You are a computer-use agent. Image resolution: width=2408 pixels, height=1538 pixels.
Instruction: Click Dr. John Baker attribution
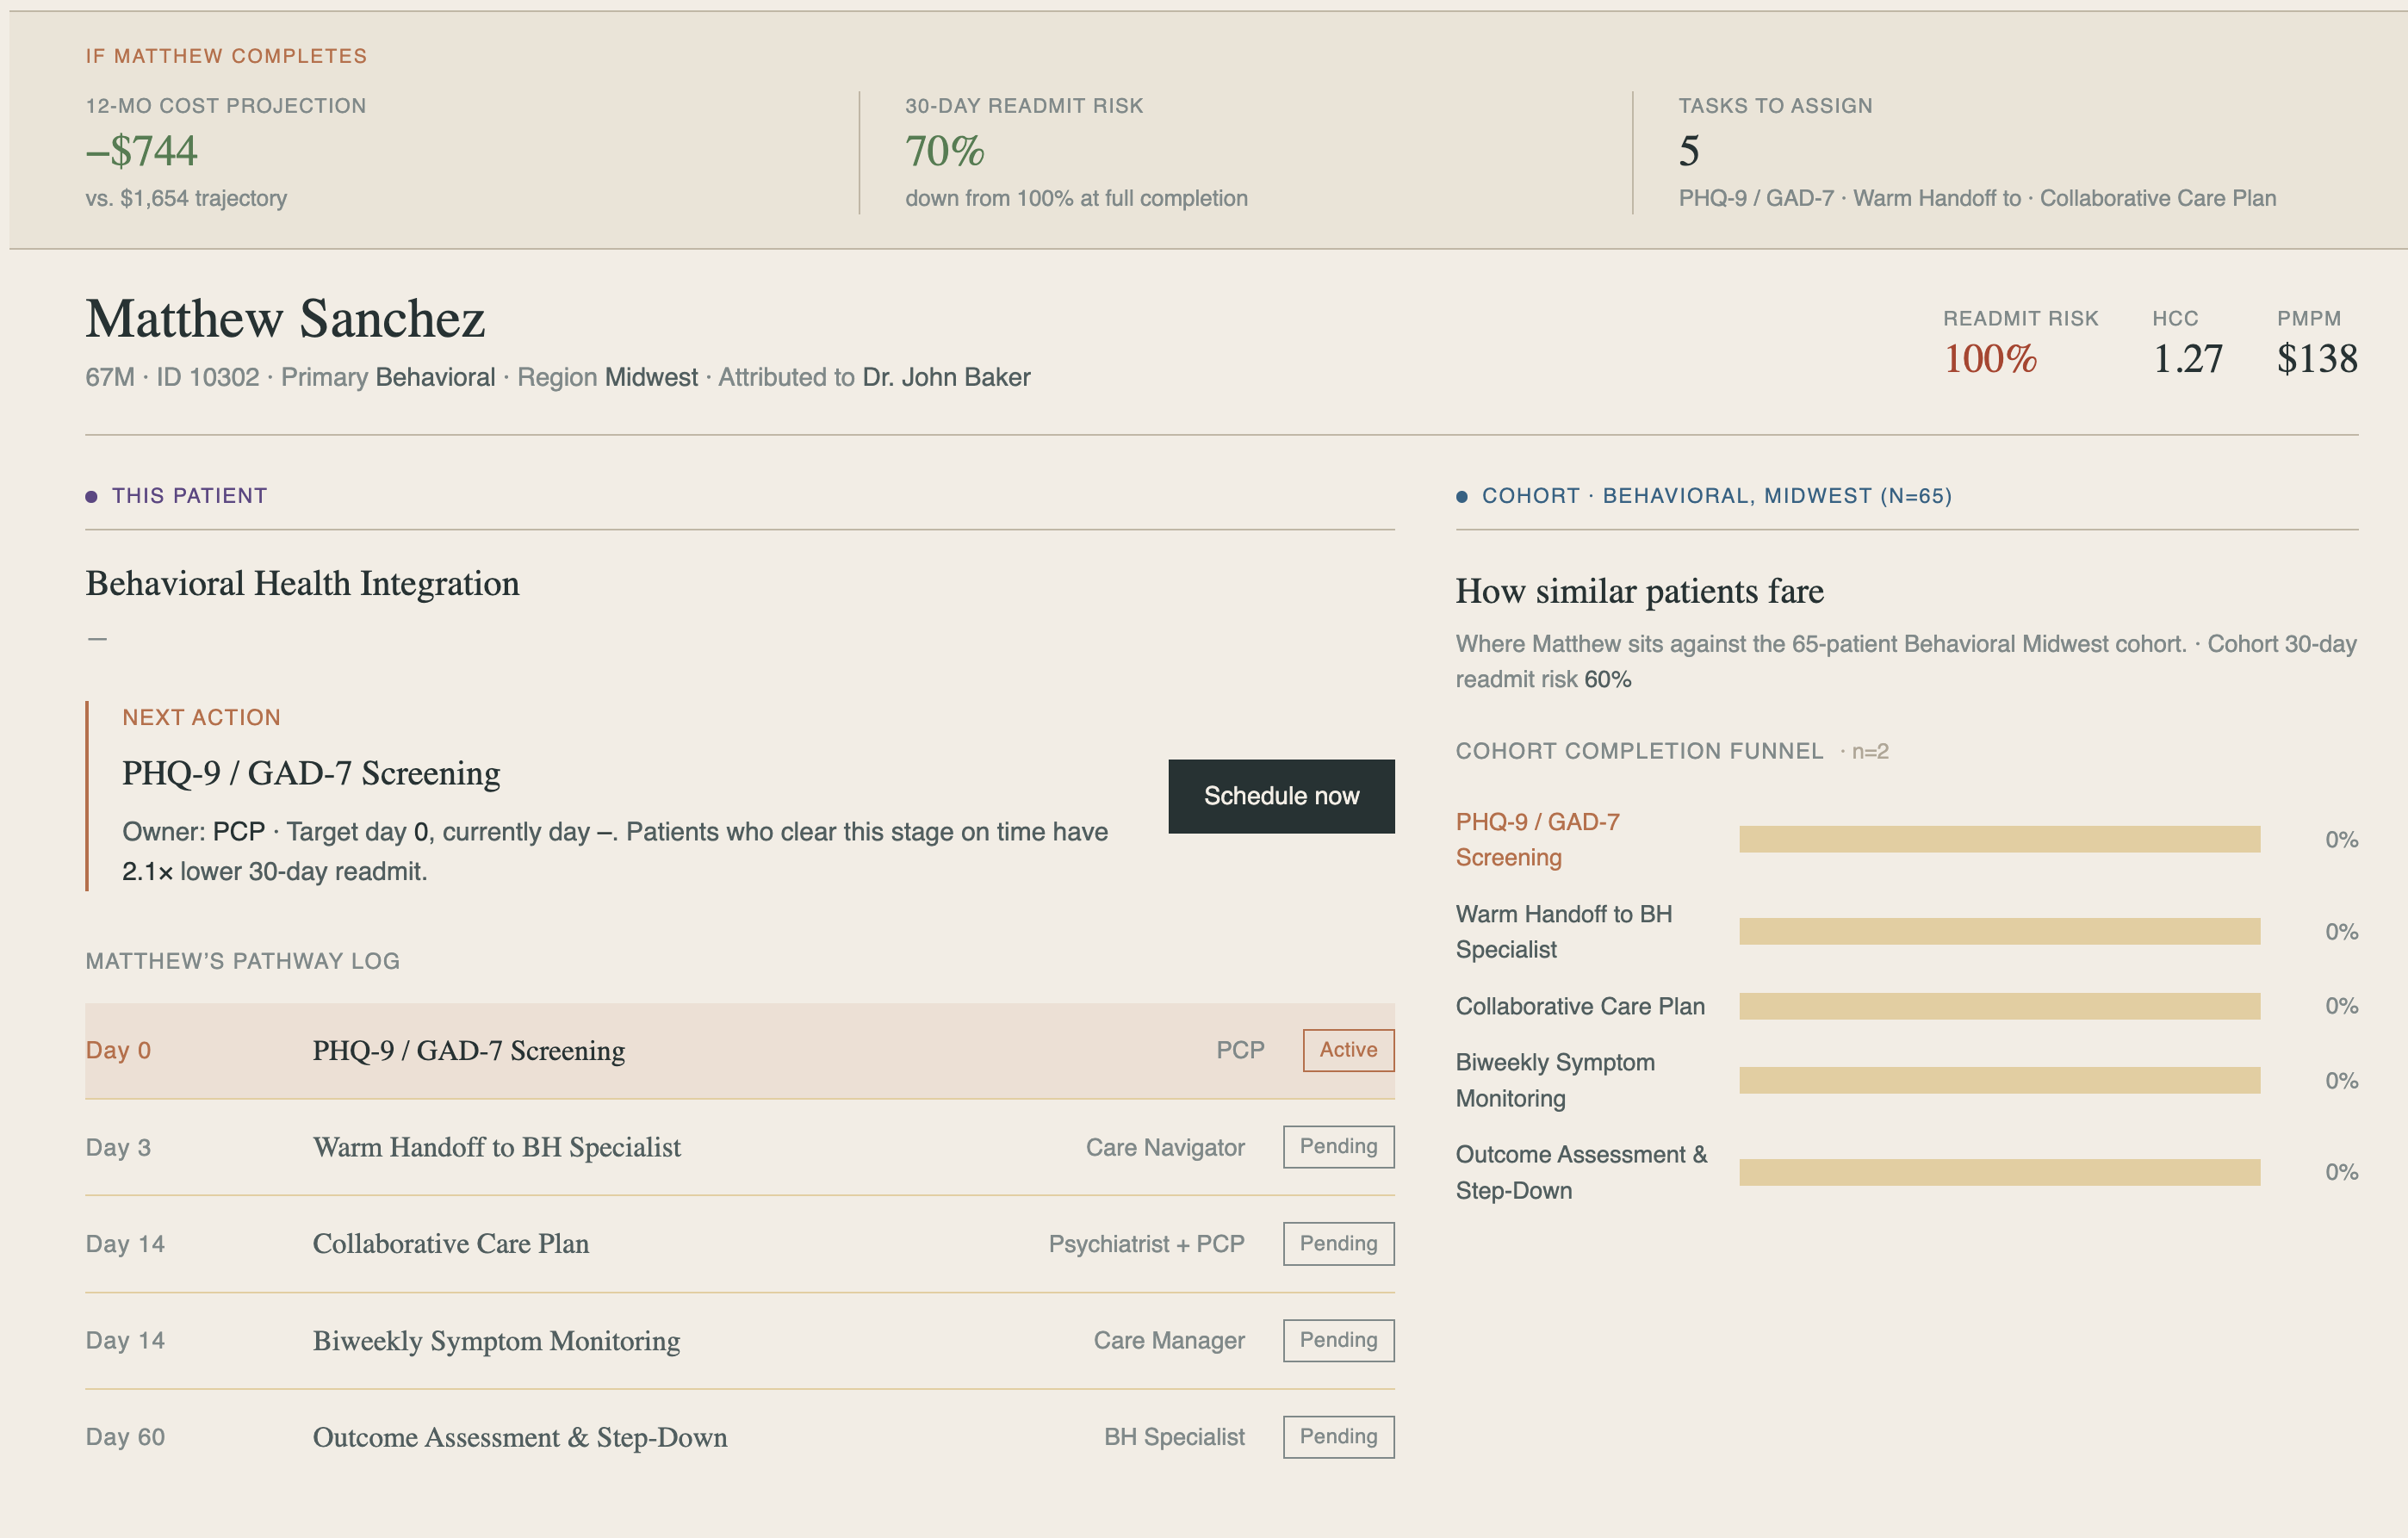point(946,377)
